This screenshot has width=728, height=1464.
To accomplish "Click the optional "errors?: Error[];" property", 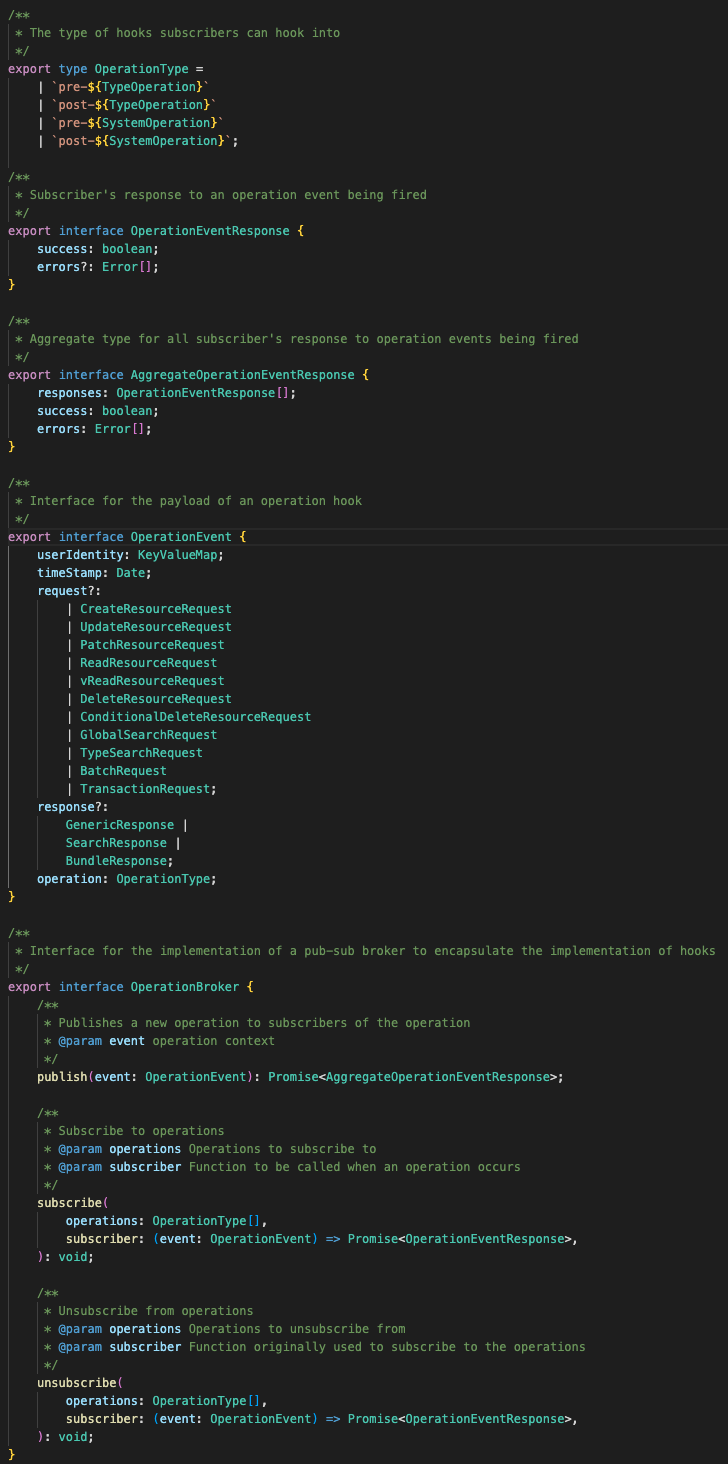I will coord(98,267).
